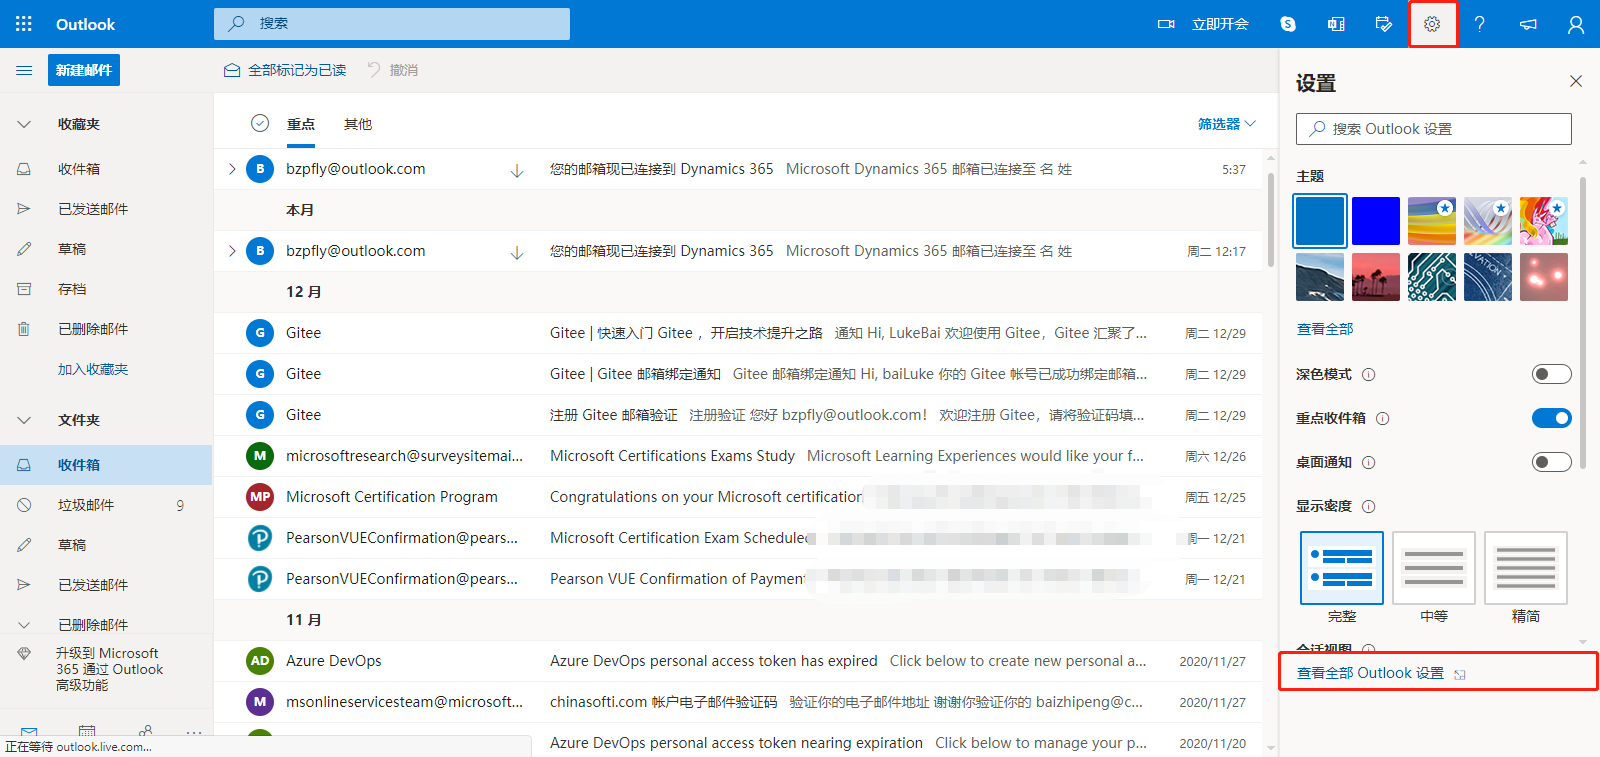This screenshot has width=1600, height=757.
Task: Open the app launcher waffle icon
Action: tap(24, 24)
